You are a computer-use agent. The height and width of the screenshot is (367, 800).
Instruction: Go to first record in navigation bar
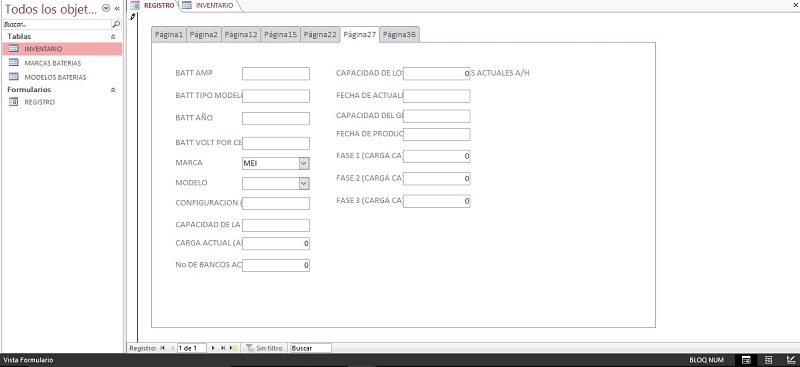[163, 348]
